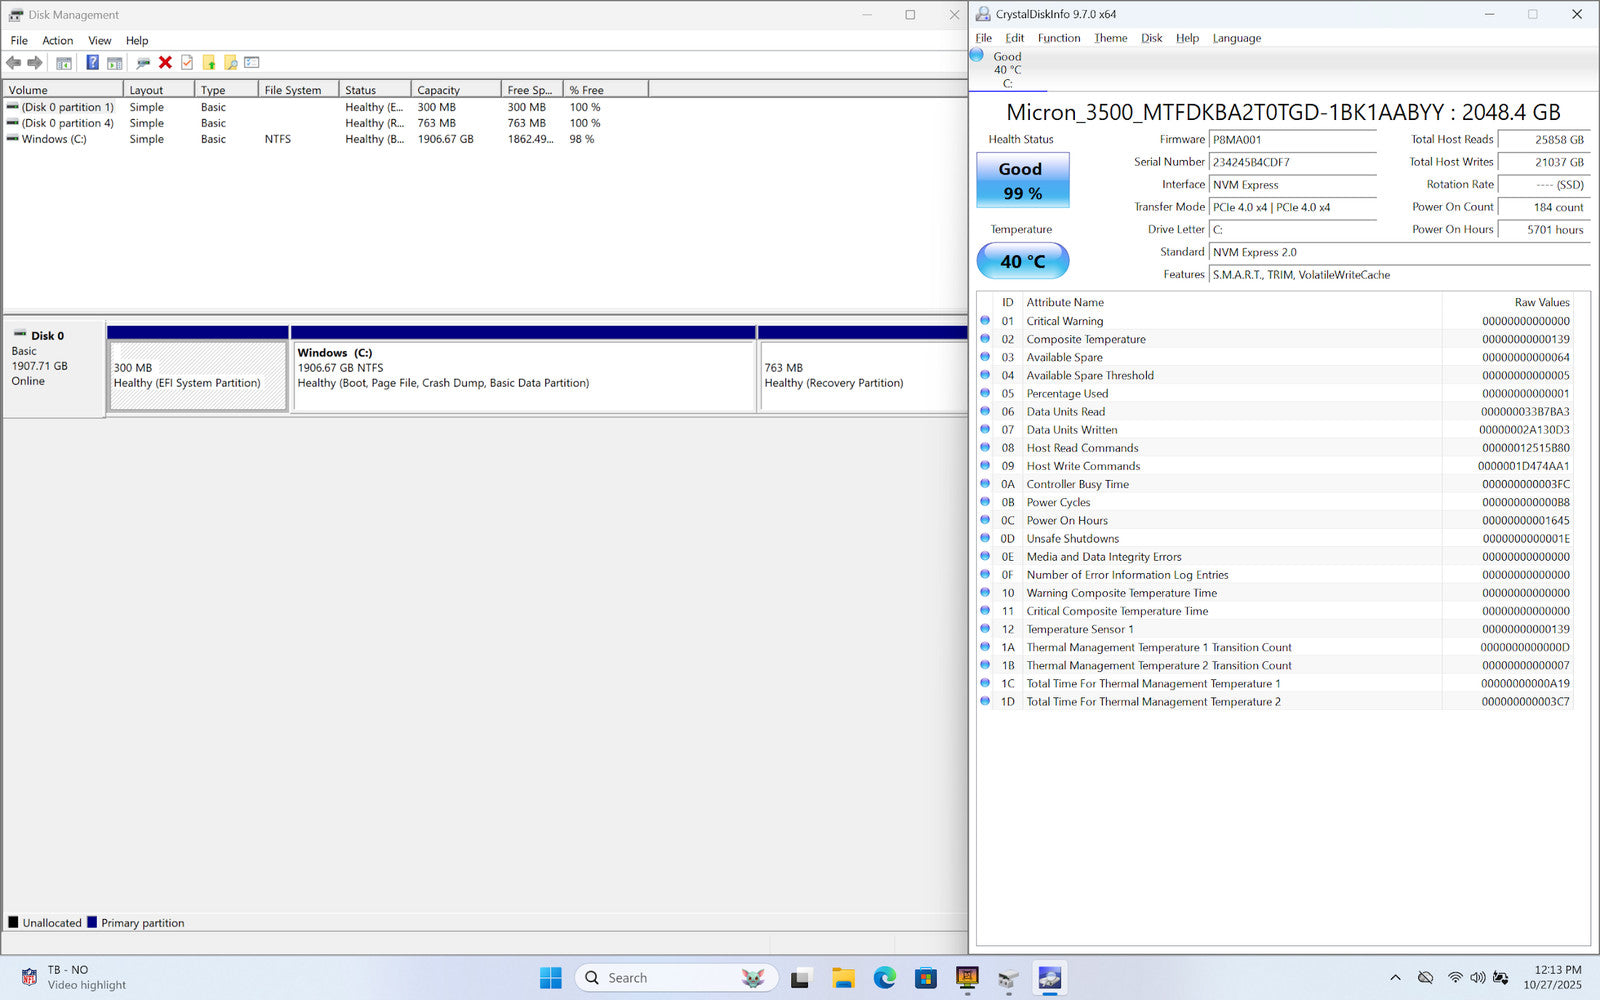
Task: Open the Theme menu in CrystalDiskInfo
Action: pos(1110,38)
